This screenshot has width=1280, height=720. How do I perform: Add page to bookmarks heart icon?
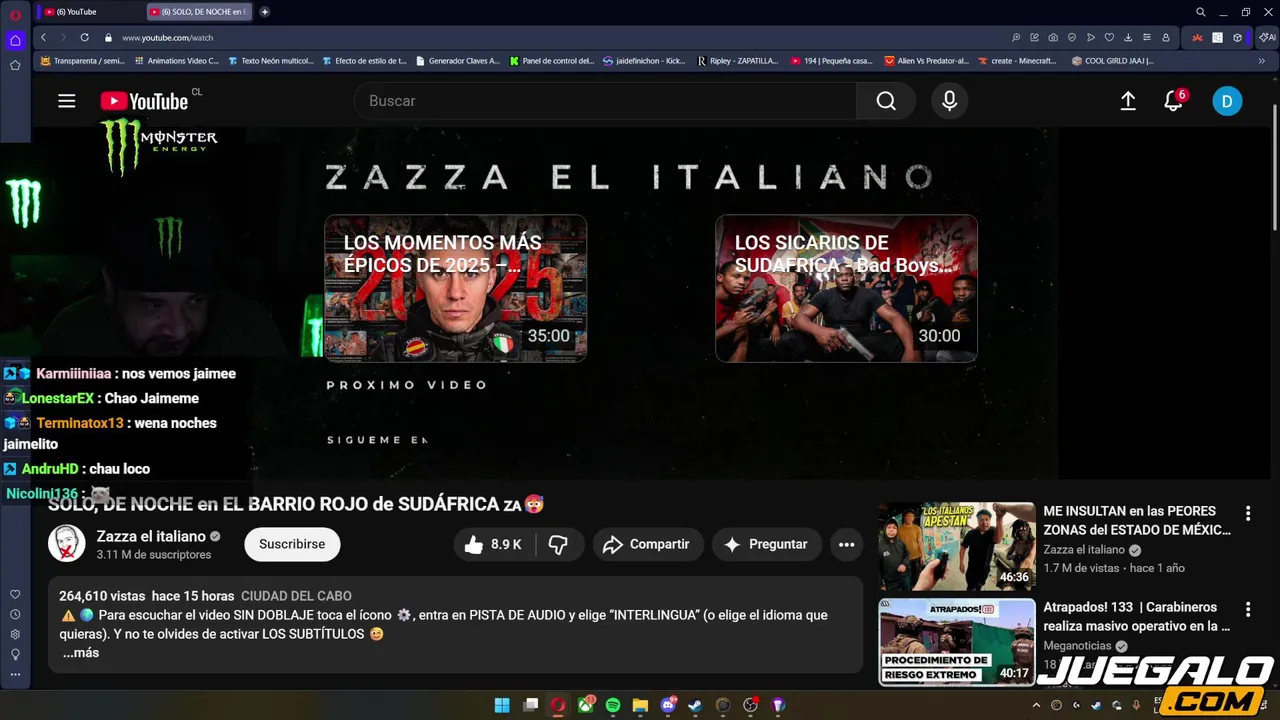point(1109,37)
